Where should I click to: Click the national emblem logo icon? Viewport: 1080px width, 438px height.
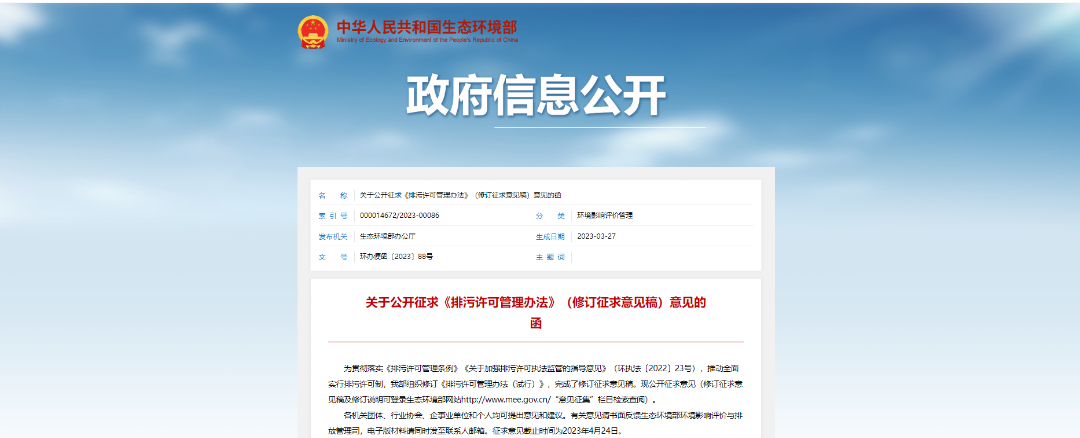tap(312, 31)
